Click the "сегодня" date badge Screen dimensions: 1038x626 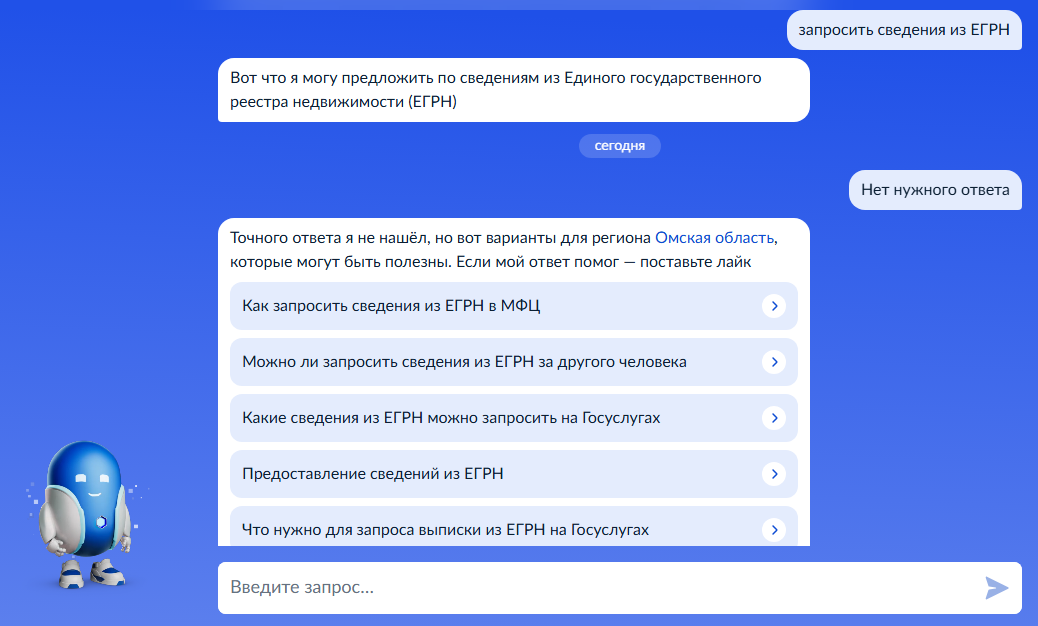pos(619,146)
